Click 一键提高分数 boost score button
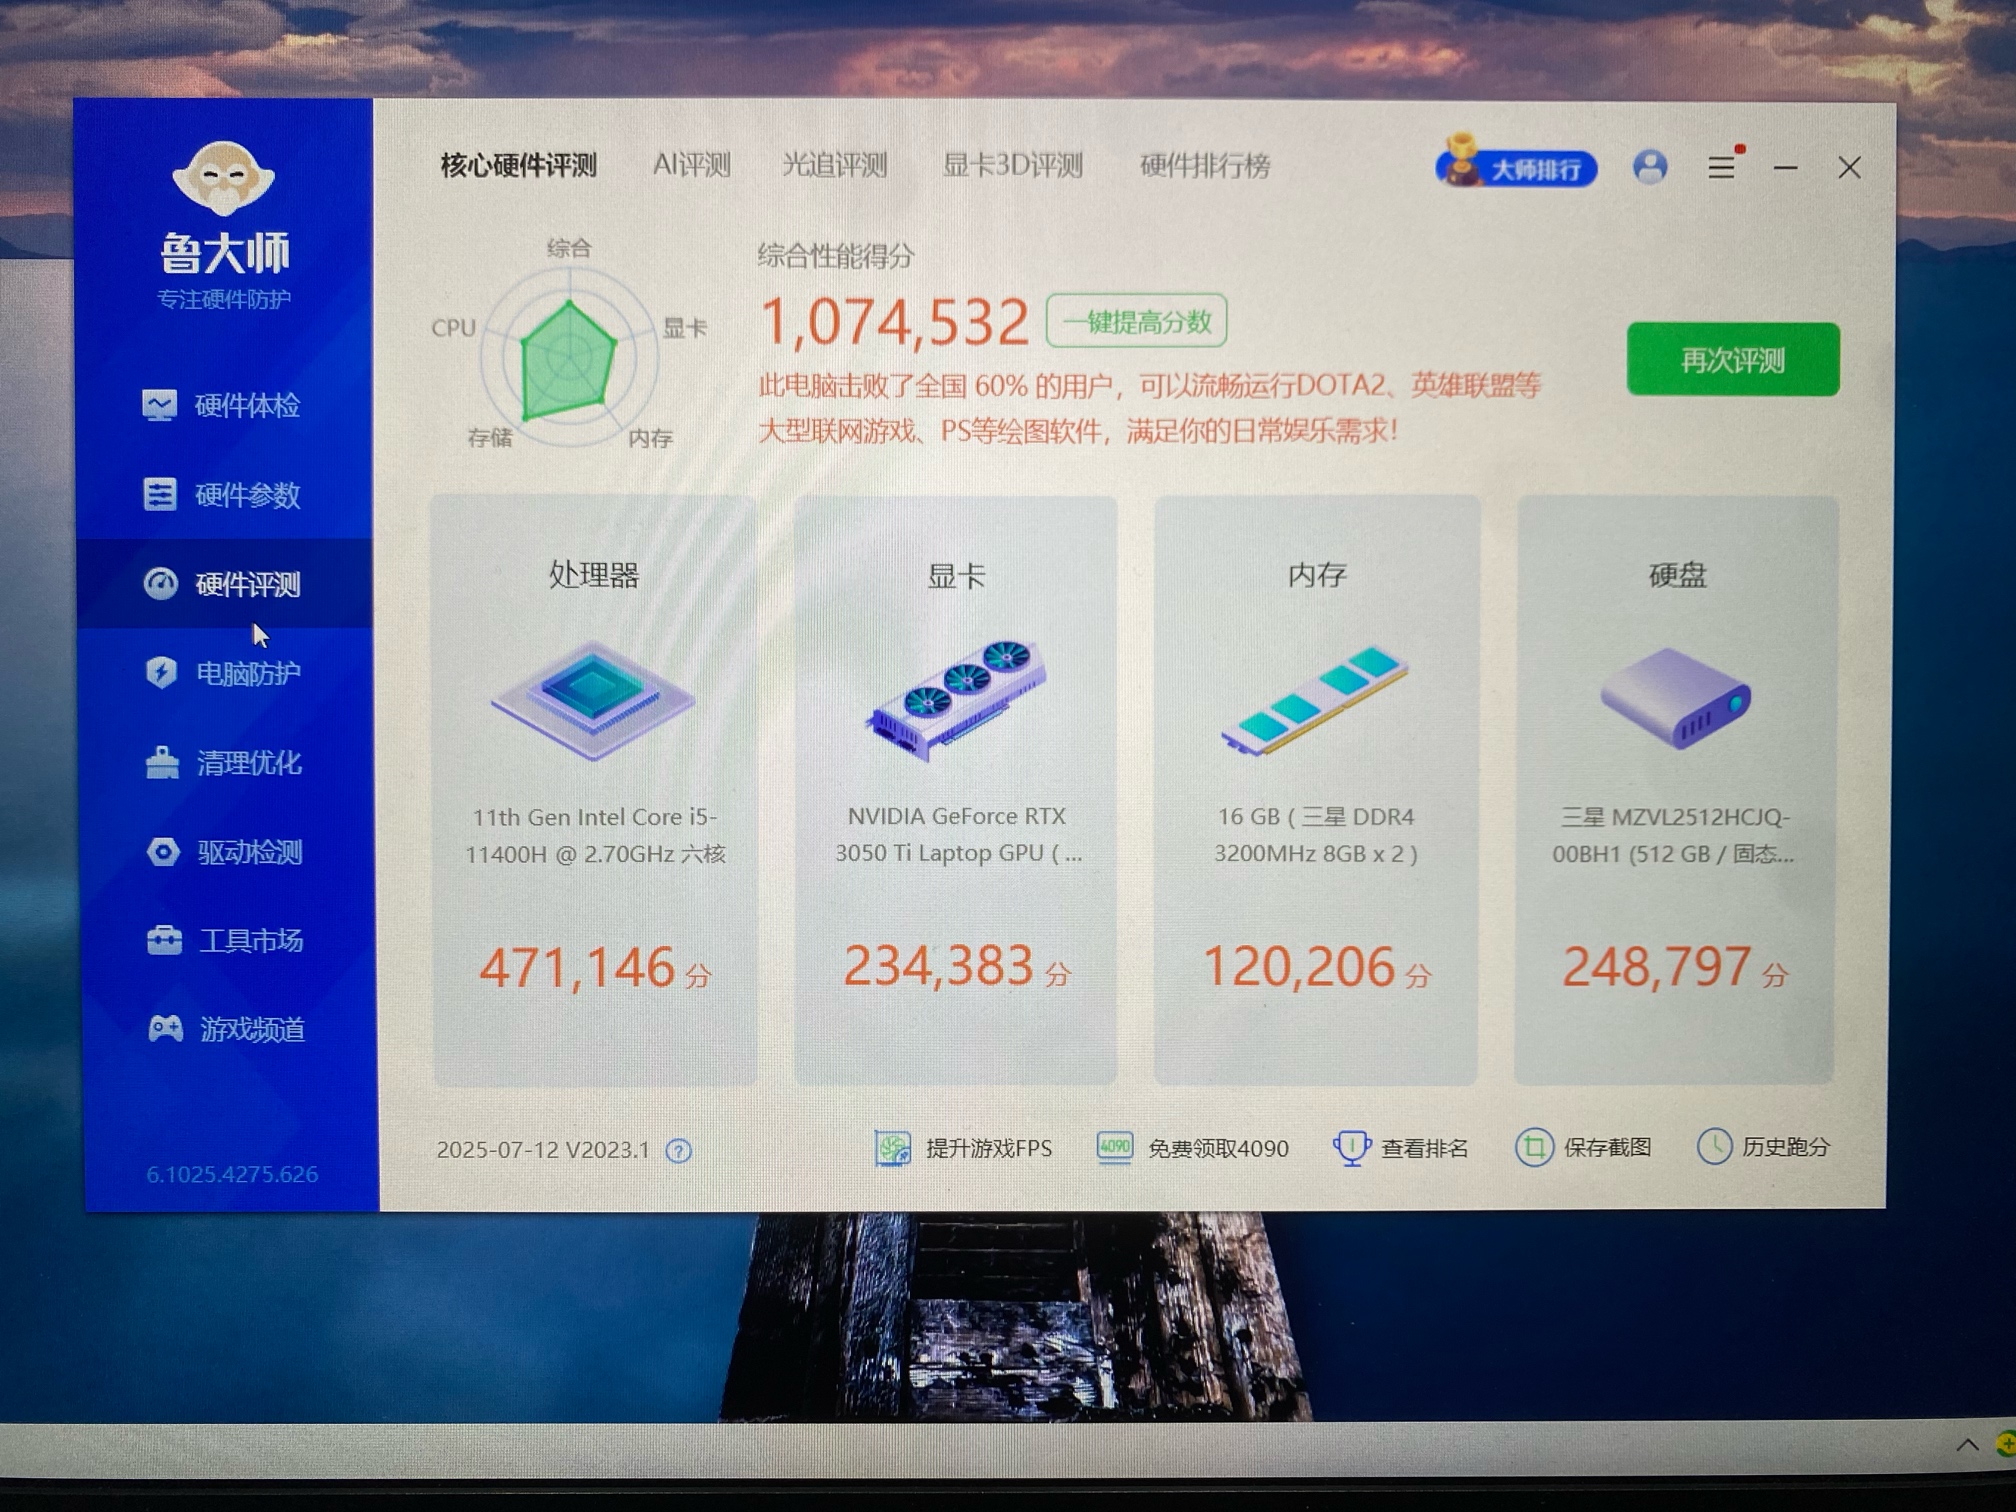 pos(1136,322)
